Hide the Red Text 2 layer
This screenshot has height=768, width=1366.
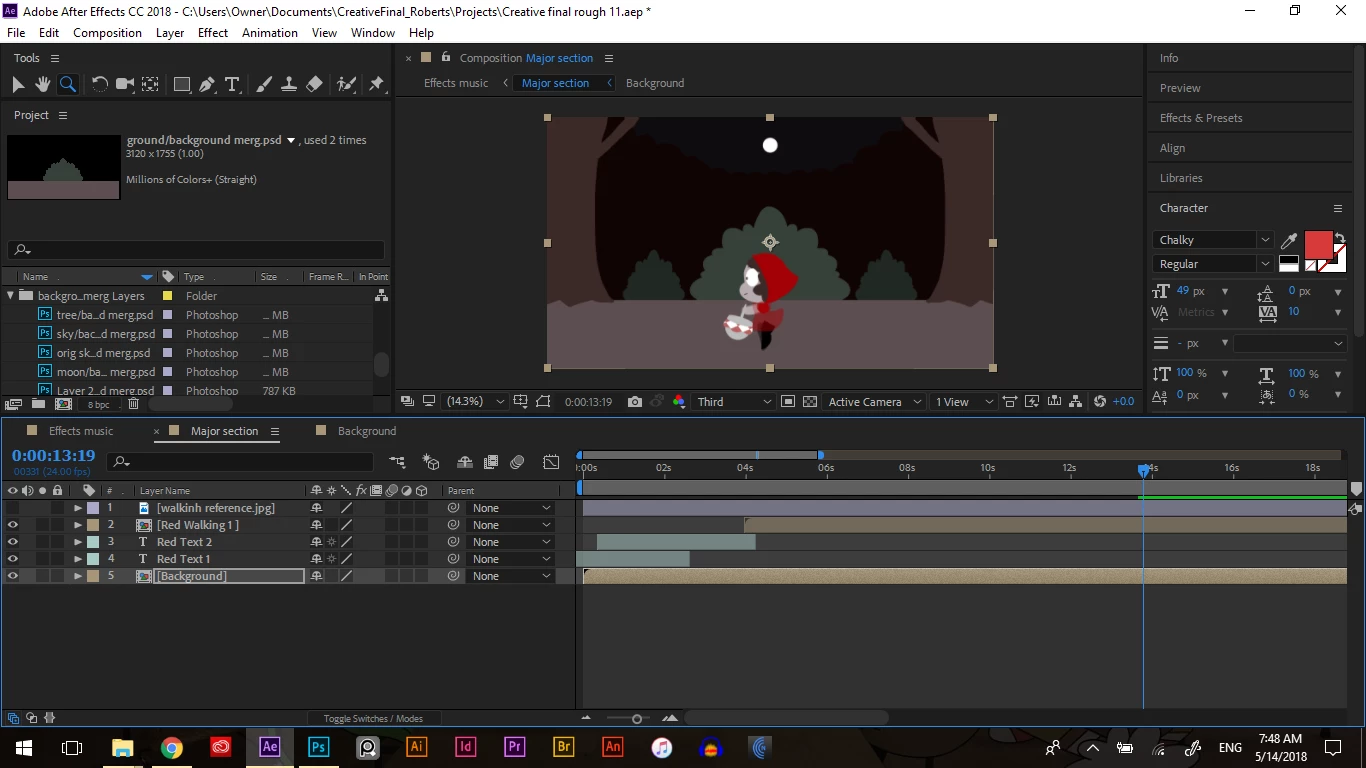12,542
